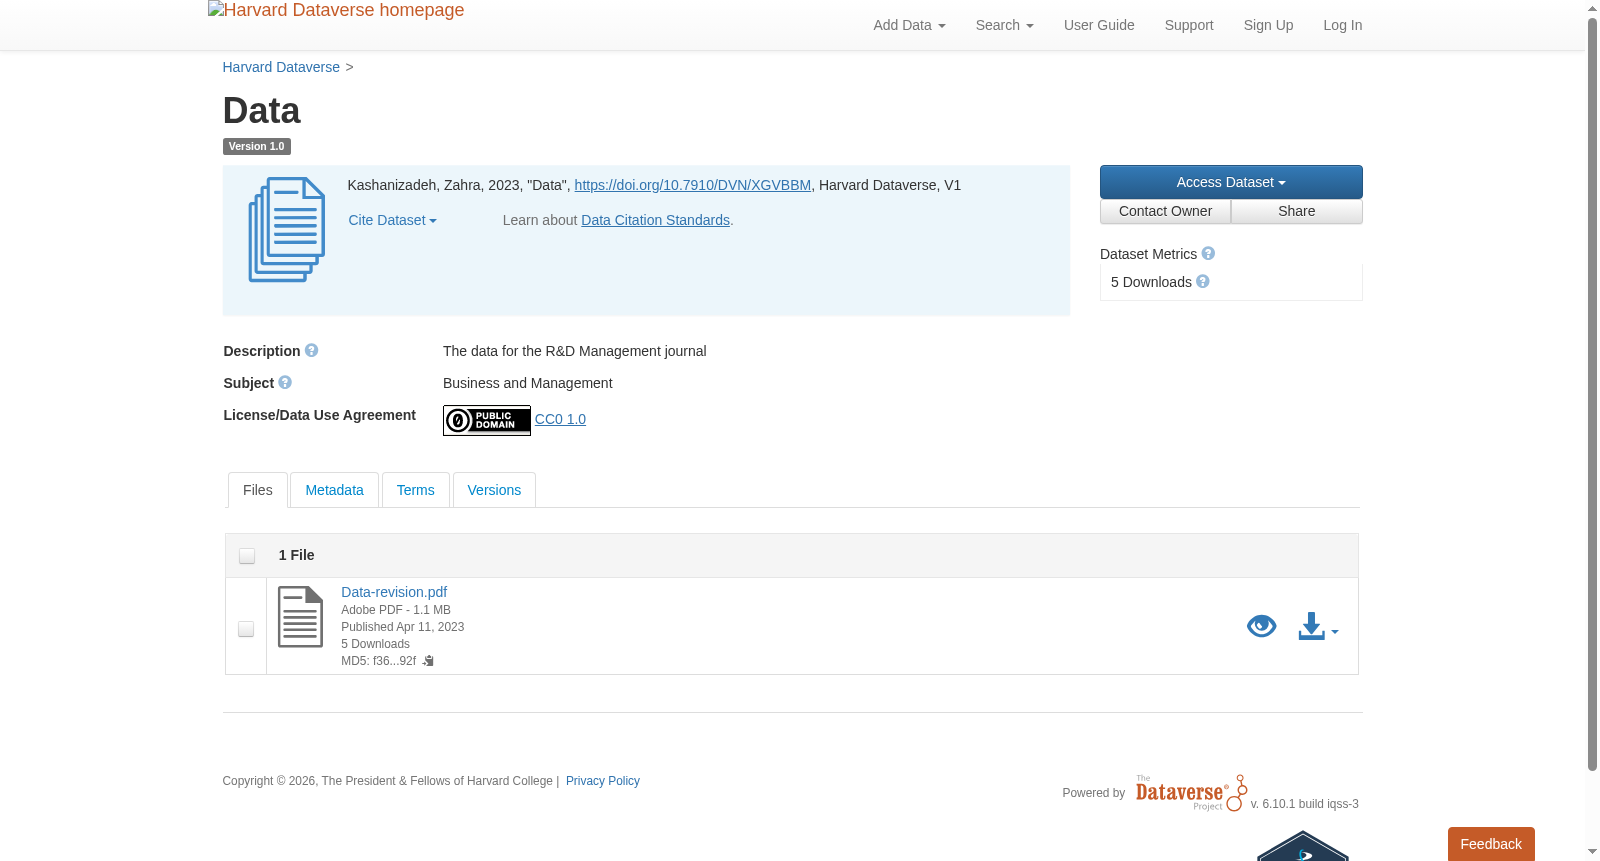Expand the Search menu in navbar
Viewport: 1600px width, 861px height.
(1005, 25)
